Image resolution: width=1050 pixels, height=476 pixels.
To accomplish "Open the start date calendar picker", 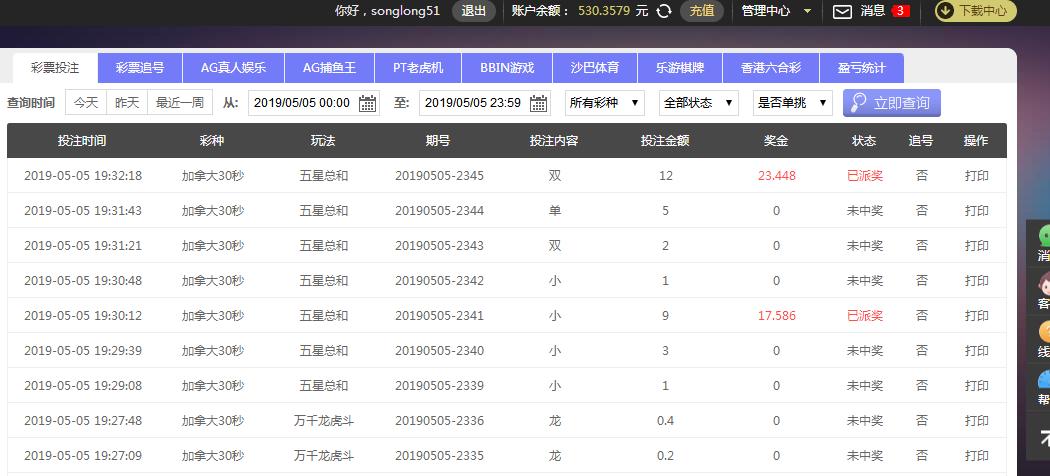I will [x=367, y=103].
